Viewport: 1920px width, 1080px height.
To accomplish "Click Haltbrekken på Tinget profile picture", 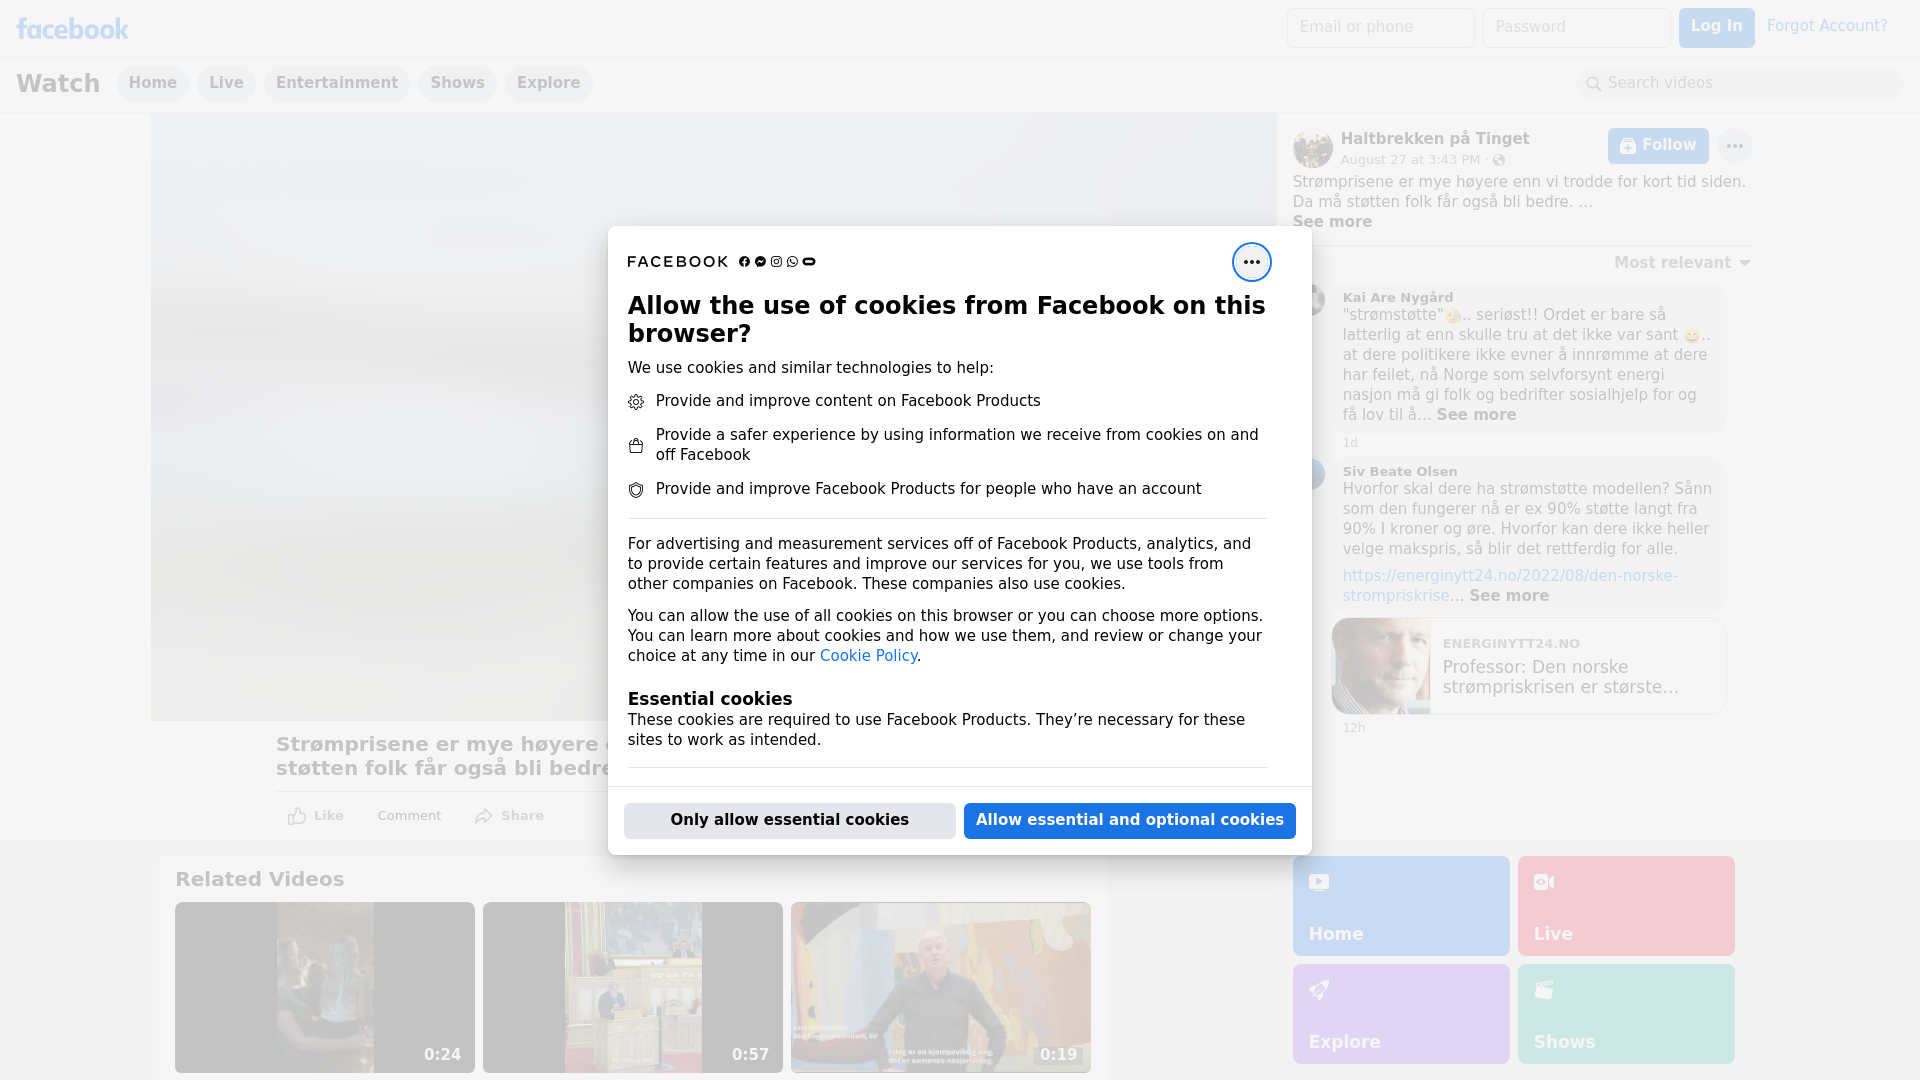I will coord(1312,148).
